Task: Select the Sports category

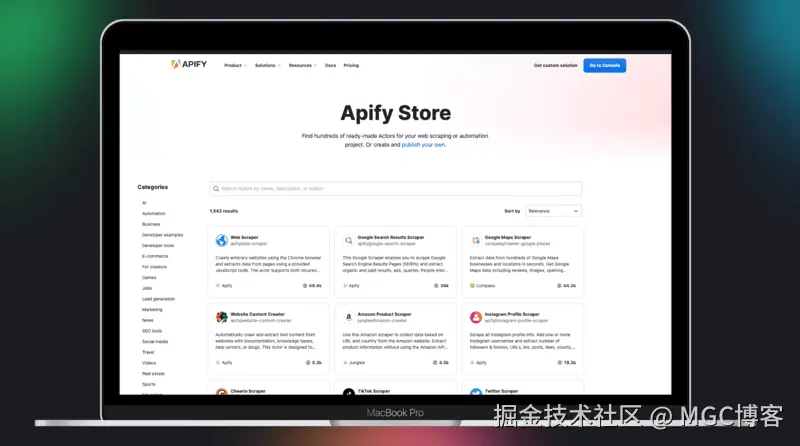Action: (x=149, y=385)
